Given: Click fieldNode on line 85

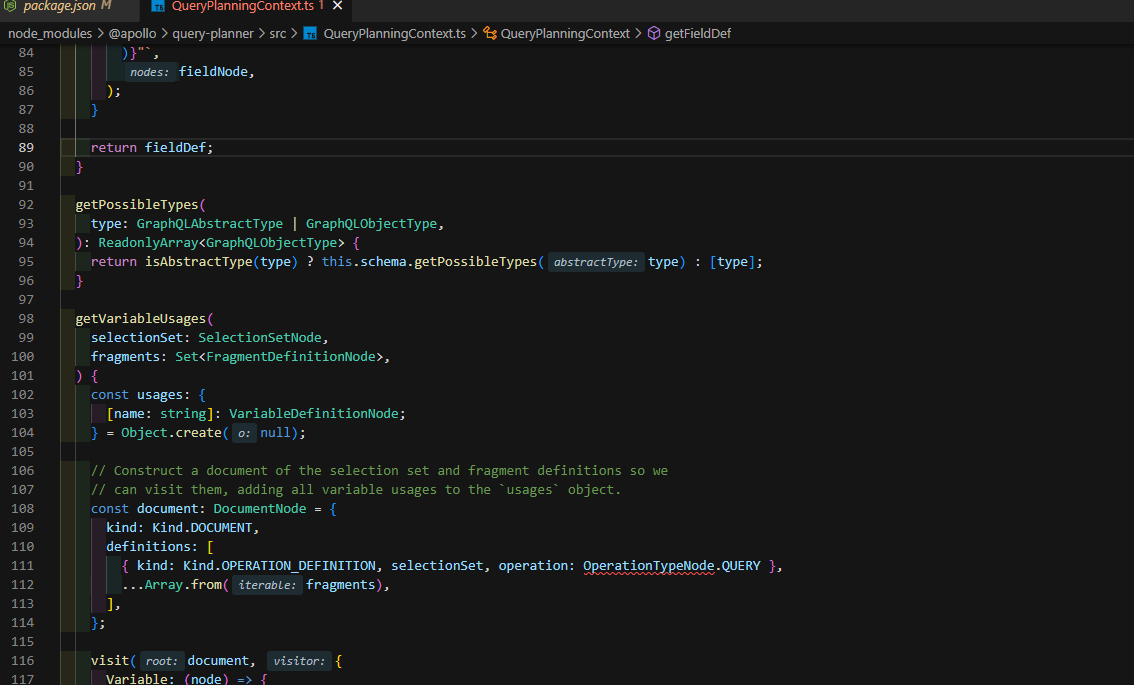Looking at the screenshot, I should pyautogui.click(x=213, y=72).
